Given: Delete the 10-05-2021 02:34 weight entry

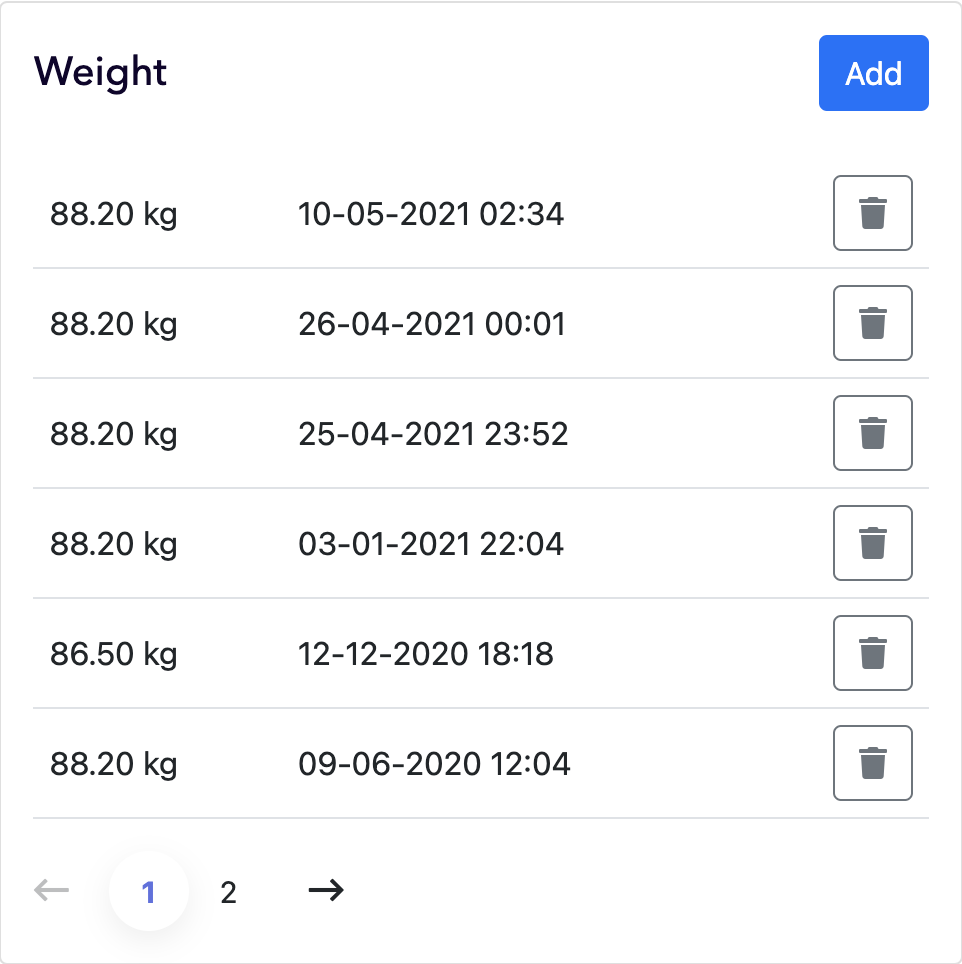Looking at the screenshot, I should 872,213.
